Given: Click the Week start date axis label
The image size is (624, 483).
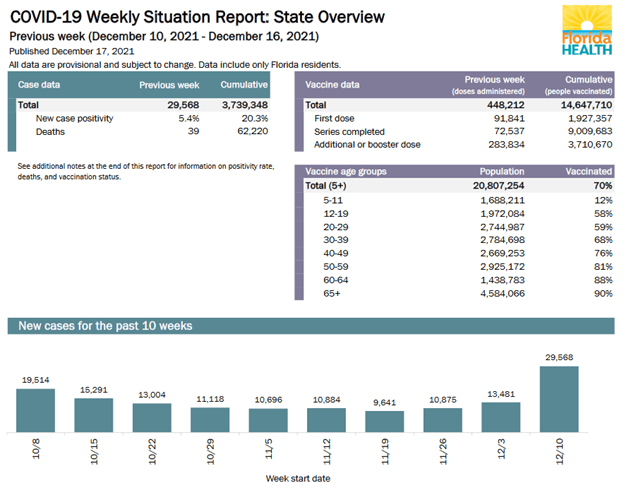Looking at the screenshot, I should click(x=299, y=477).
